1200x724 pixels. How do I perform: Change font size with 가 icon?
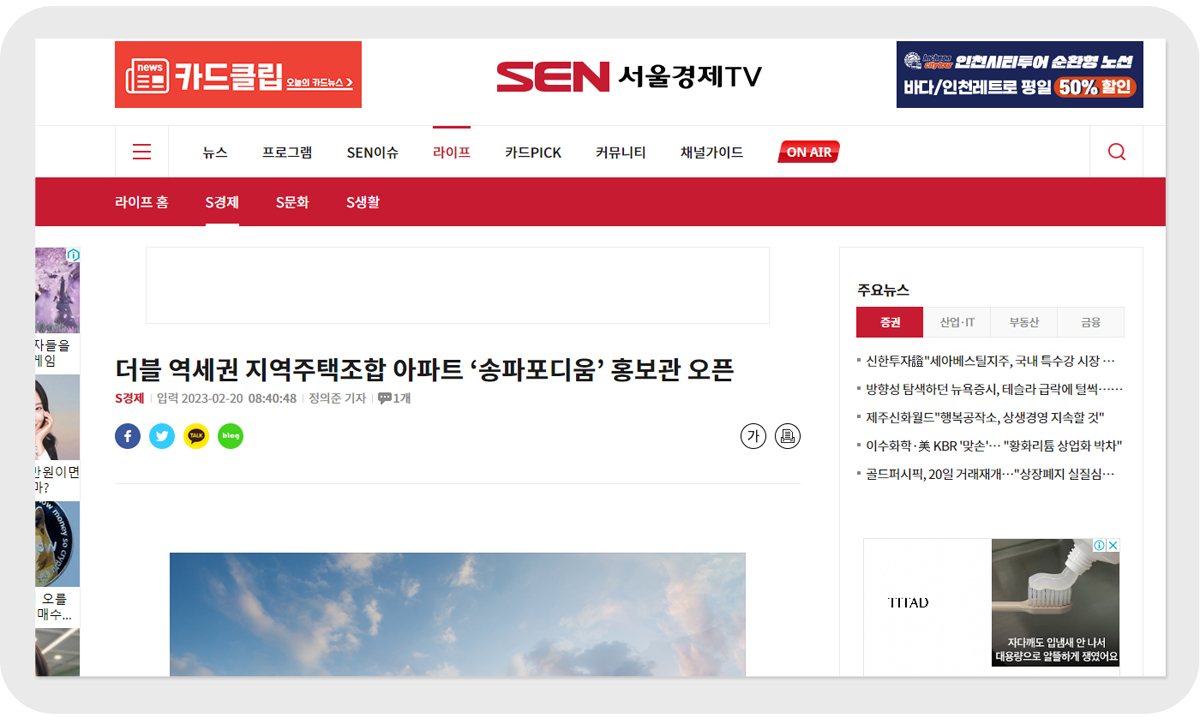[753, 436]
